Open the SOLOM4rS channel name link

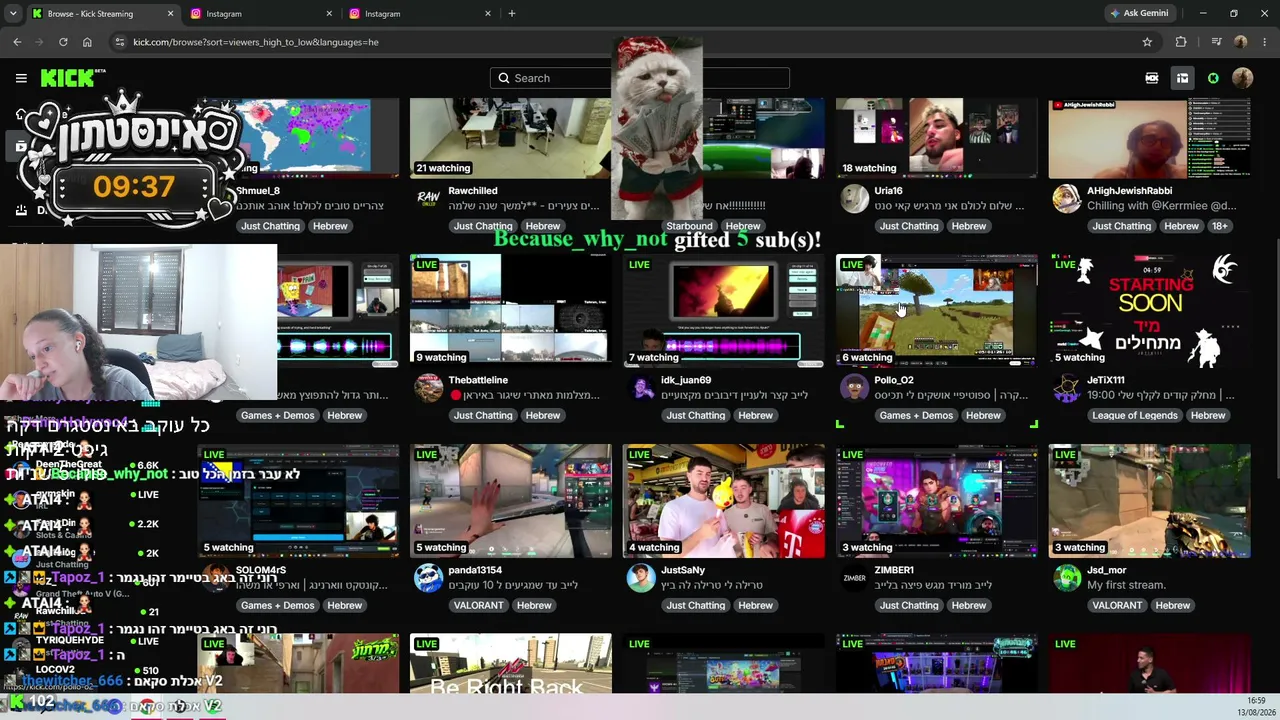(x=260, y=570)
